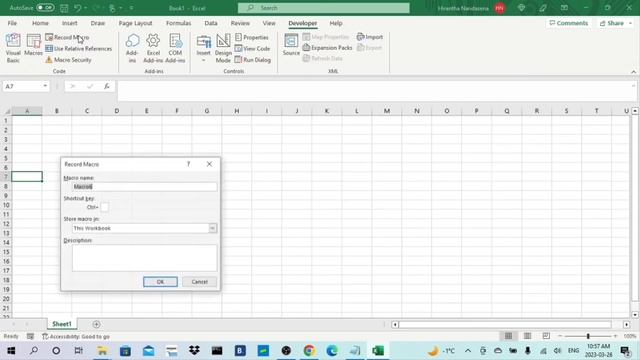Open Microsoft Edge from taskbar
640x360 pixels.
[x=332, y=351]
